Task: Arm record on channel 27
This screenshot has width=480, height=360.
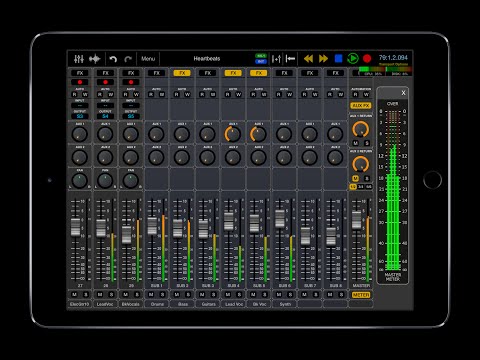Action: [80, 82]
